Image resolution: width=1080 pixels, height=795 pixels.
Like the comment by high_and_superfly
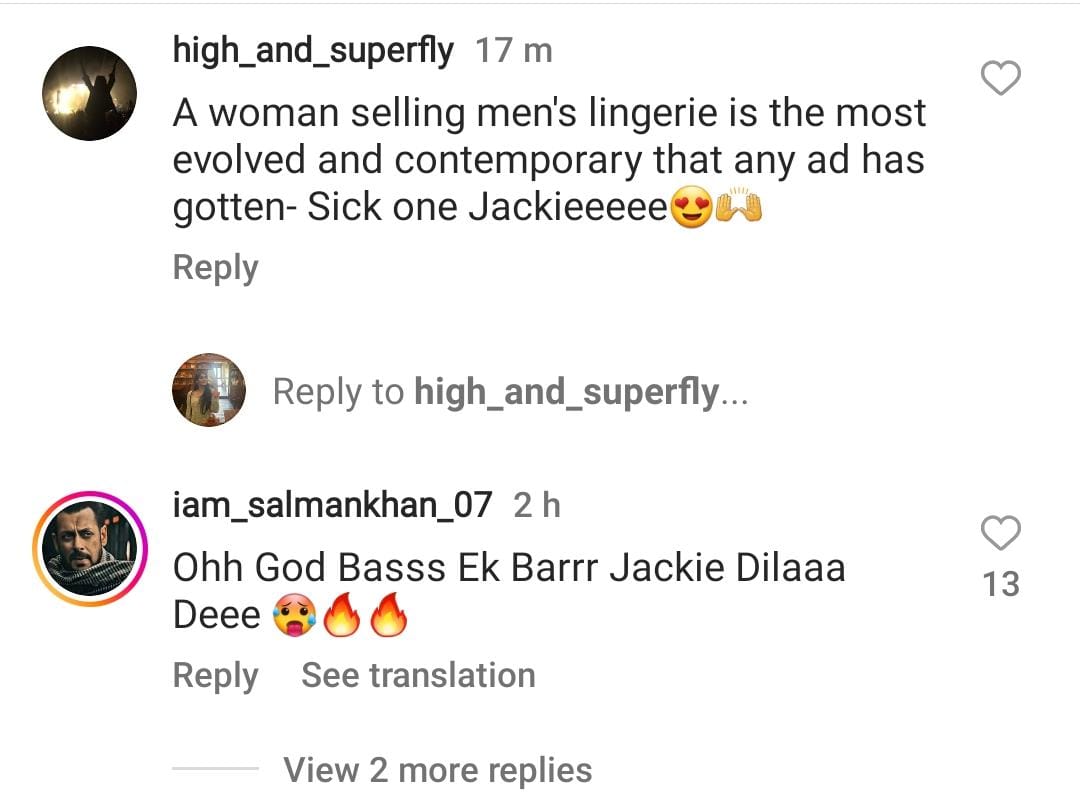(1000, 78)
